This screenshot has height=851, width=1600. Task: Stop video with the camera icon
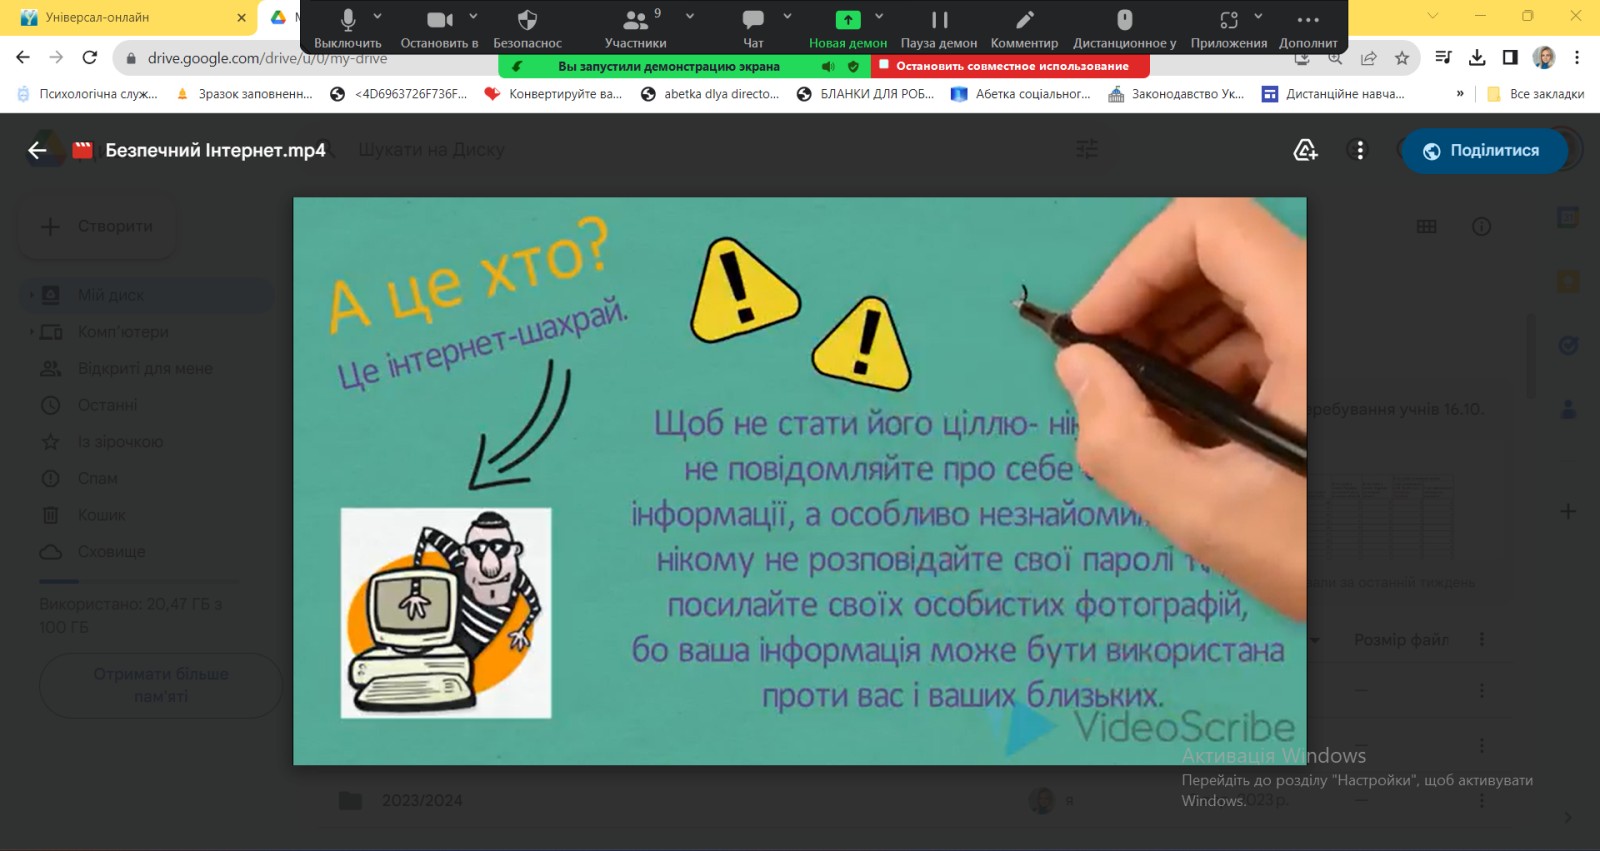tap(439, 27)
